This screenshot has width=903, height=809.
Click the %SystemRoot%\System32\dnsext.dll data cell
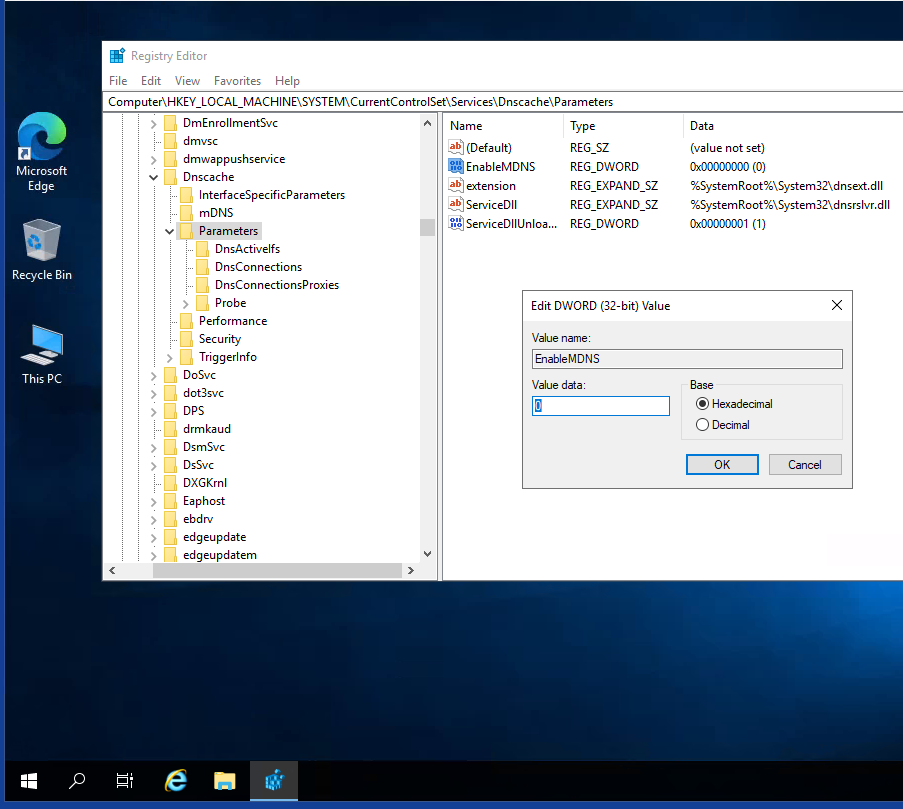[x=786, y=185]
